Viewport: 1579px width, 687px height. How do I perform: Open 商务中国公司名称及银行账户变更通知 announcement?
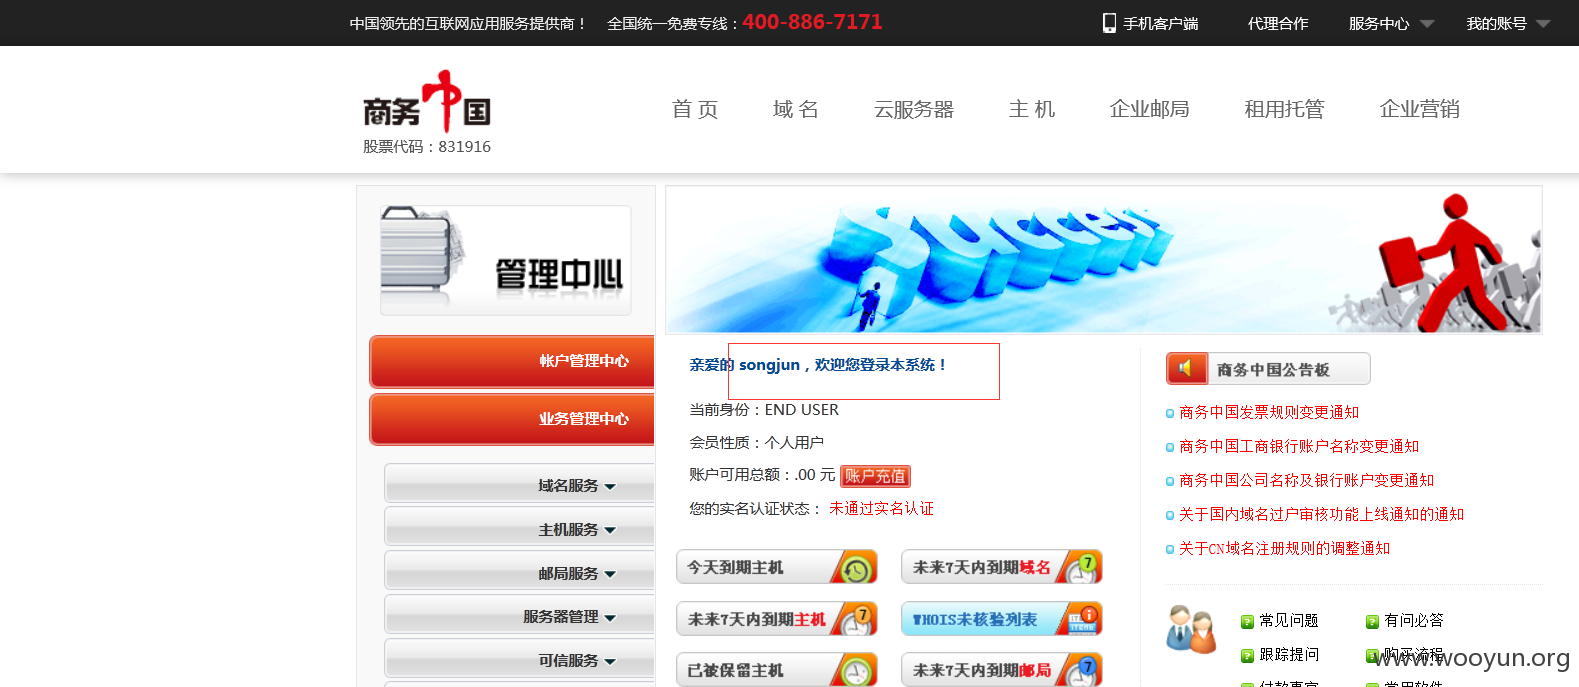(x=1306, y=481)
